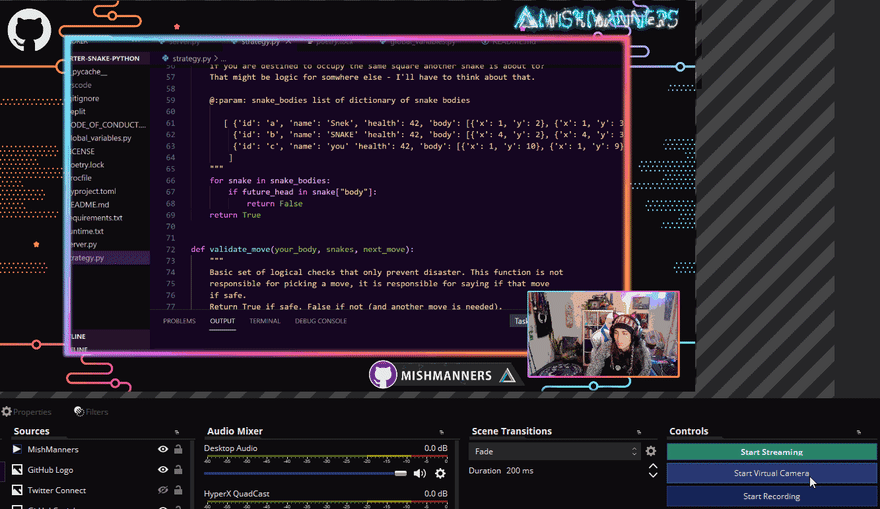Click DEBUG CONSOLE tab in previewed VS Code

tap(320, 321)
